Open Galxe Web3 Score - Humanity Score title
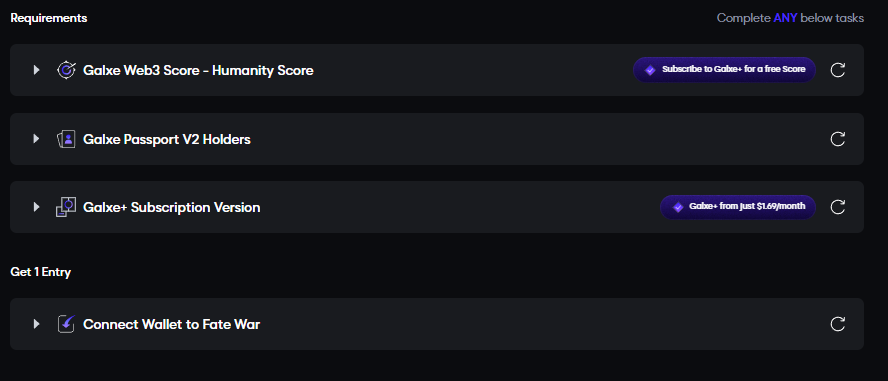 tap(198, 71)
